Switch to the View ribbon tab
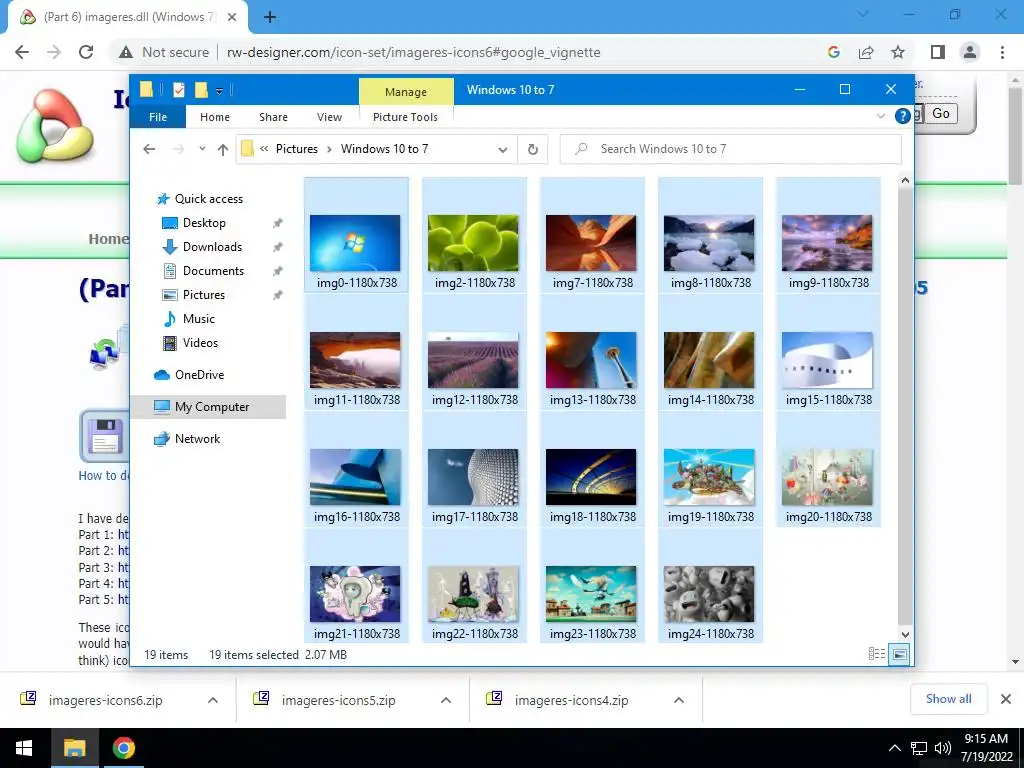The width and height of the screenshot is (1024, 768). point(329,117)
